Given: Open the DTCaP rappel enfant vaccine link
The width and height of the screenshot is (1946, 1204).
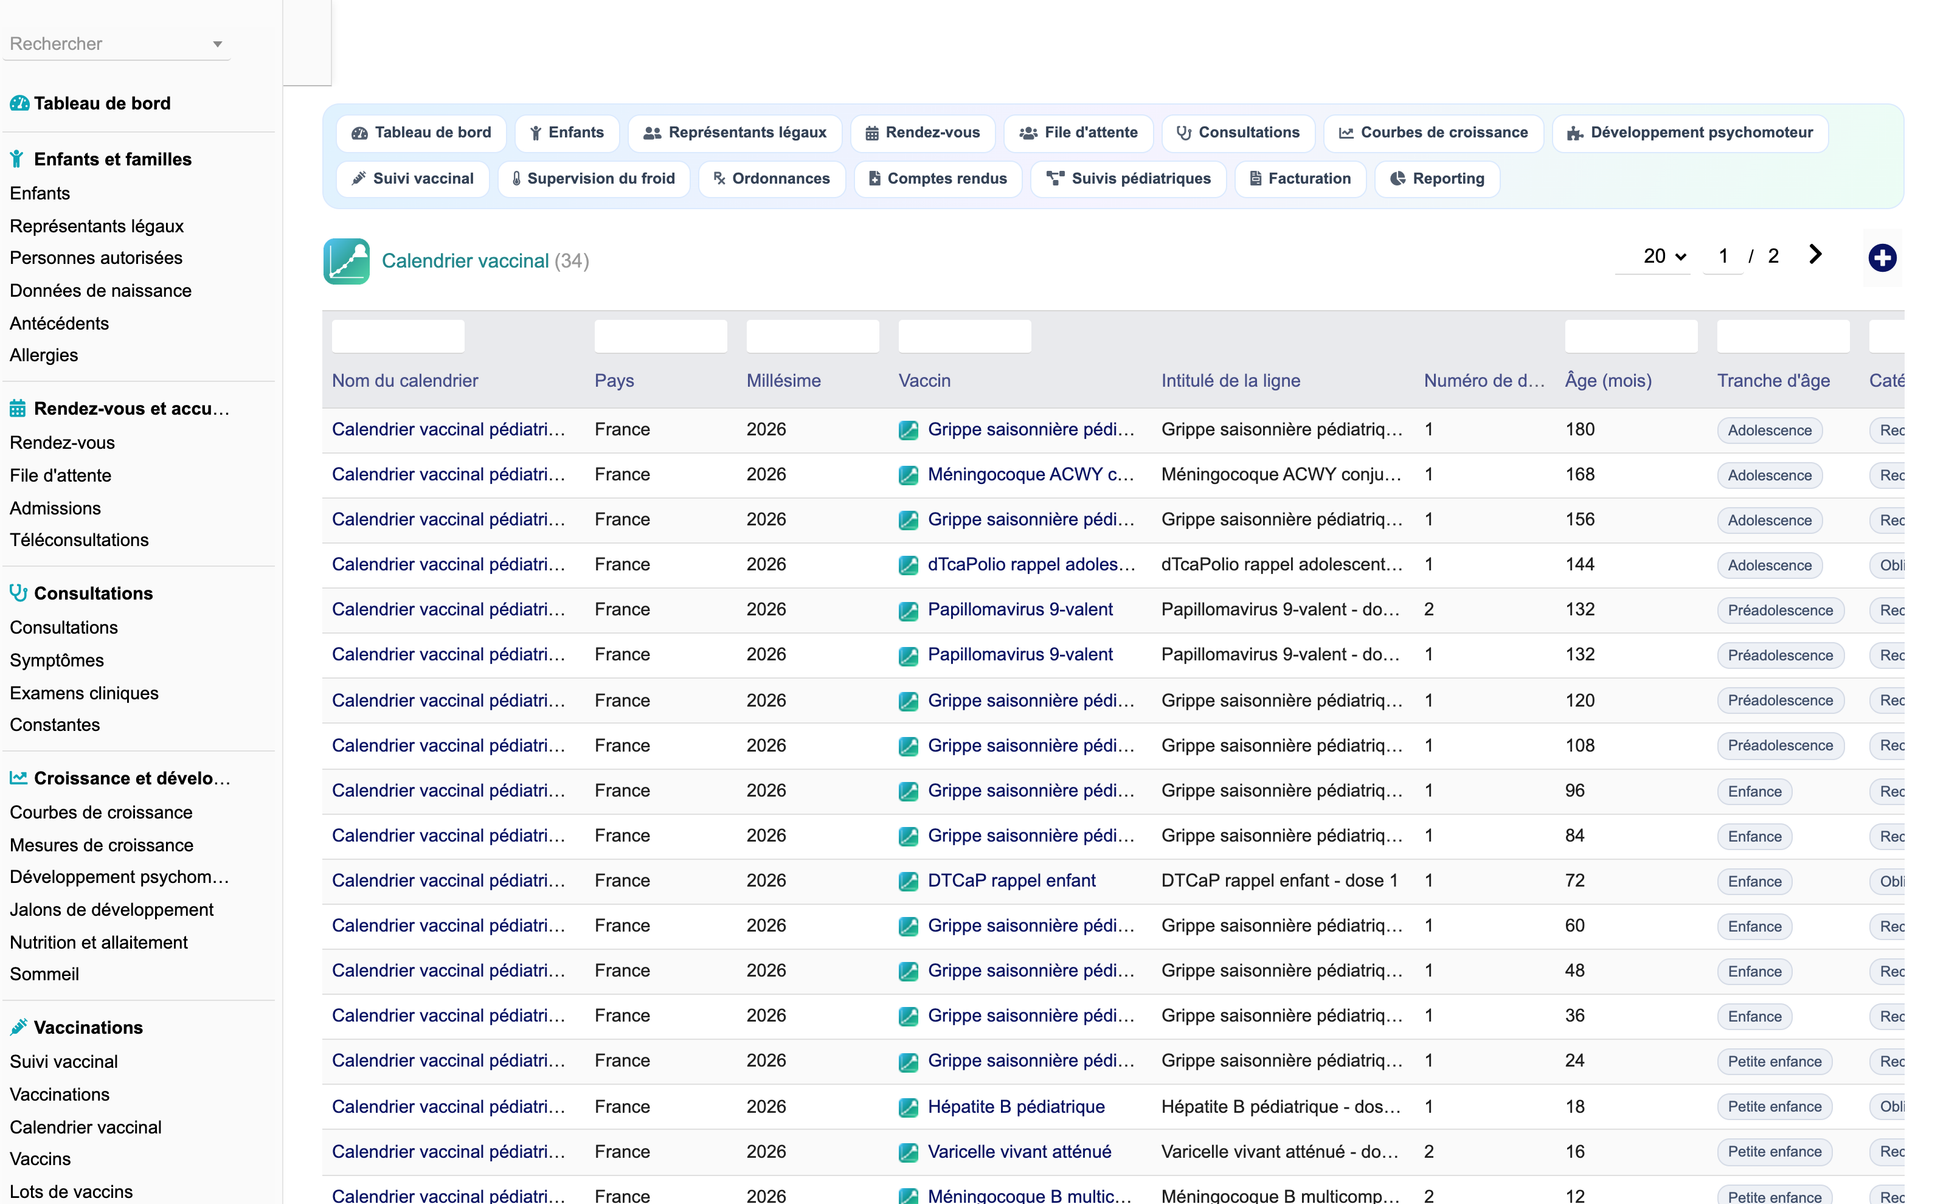Looking at the screenshot, I should coord(1011,881).
